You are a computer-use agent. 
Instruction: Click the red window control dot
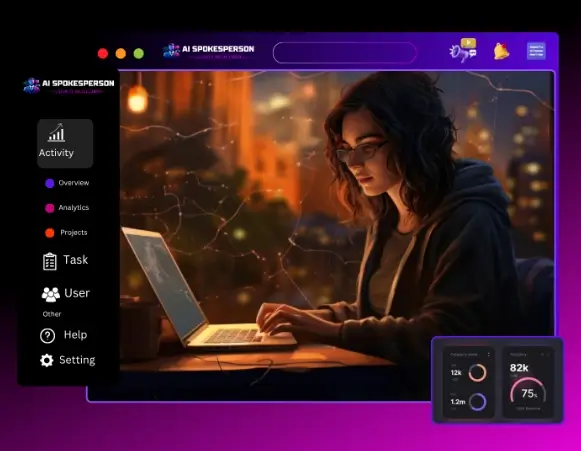(x=103, y=53)
